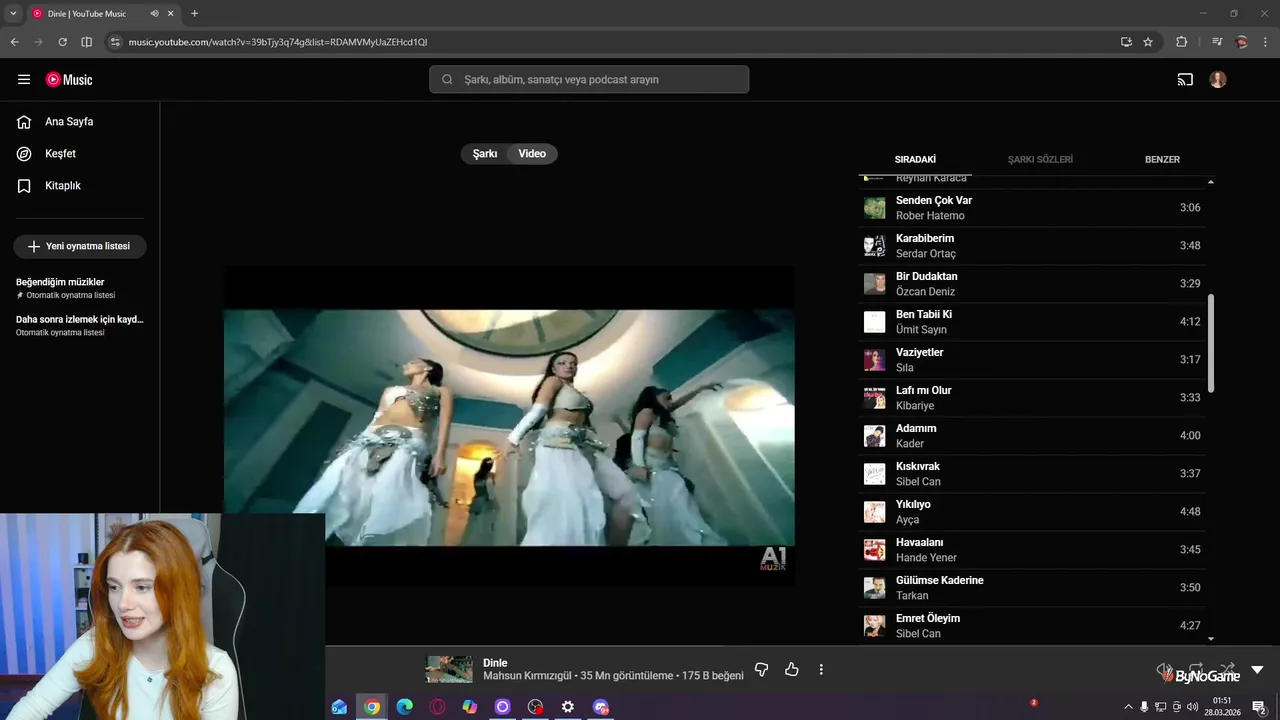
Task: Open Chrome media control icon
Action: coord(1216,42)
